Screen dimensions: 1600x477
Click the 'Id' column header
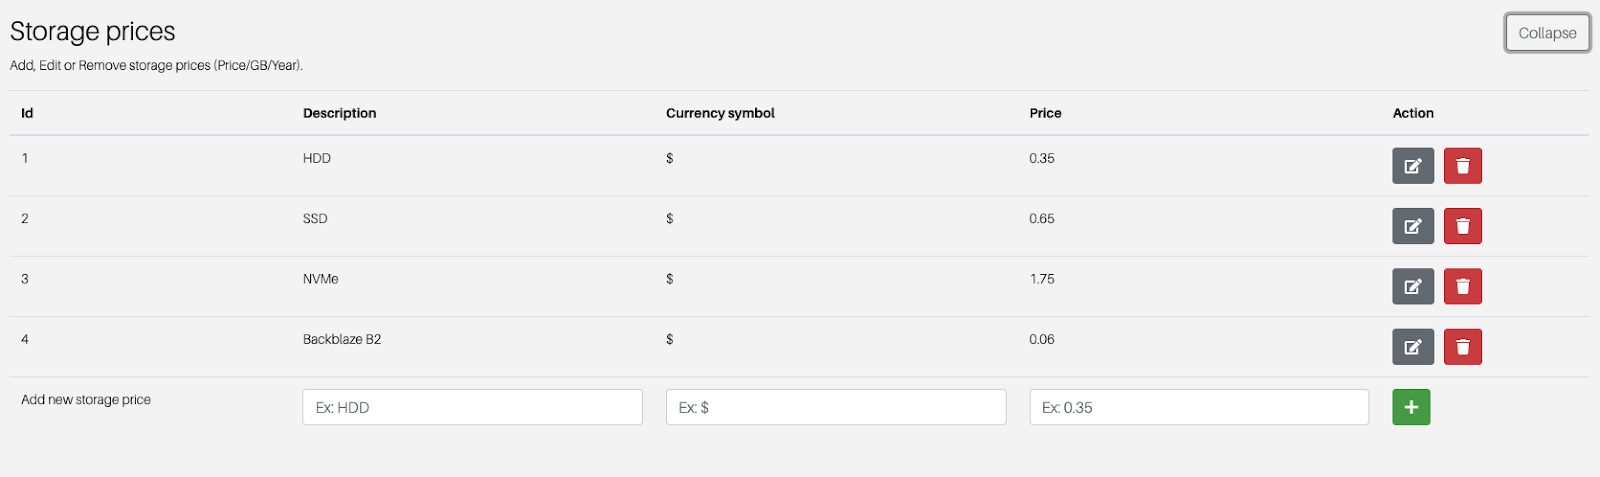pos(27,113)
